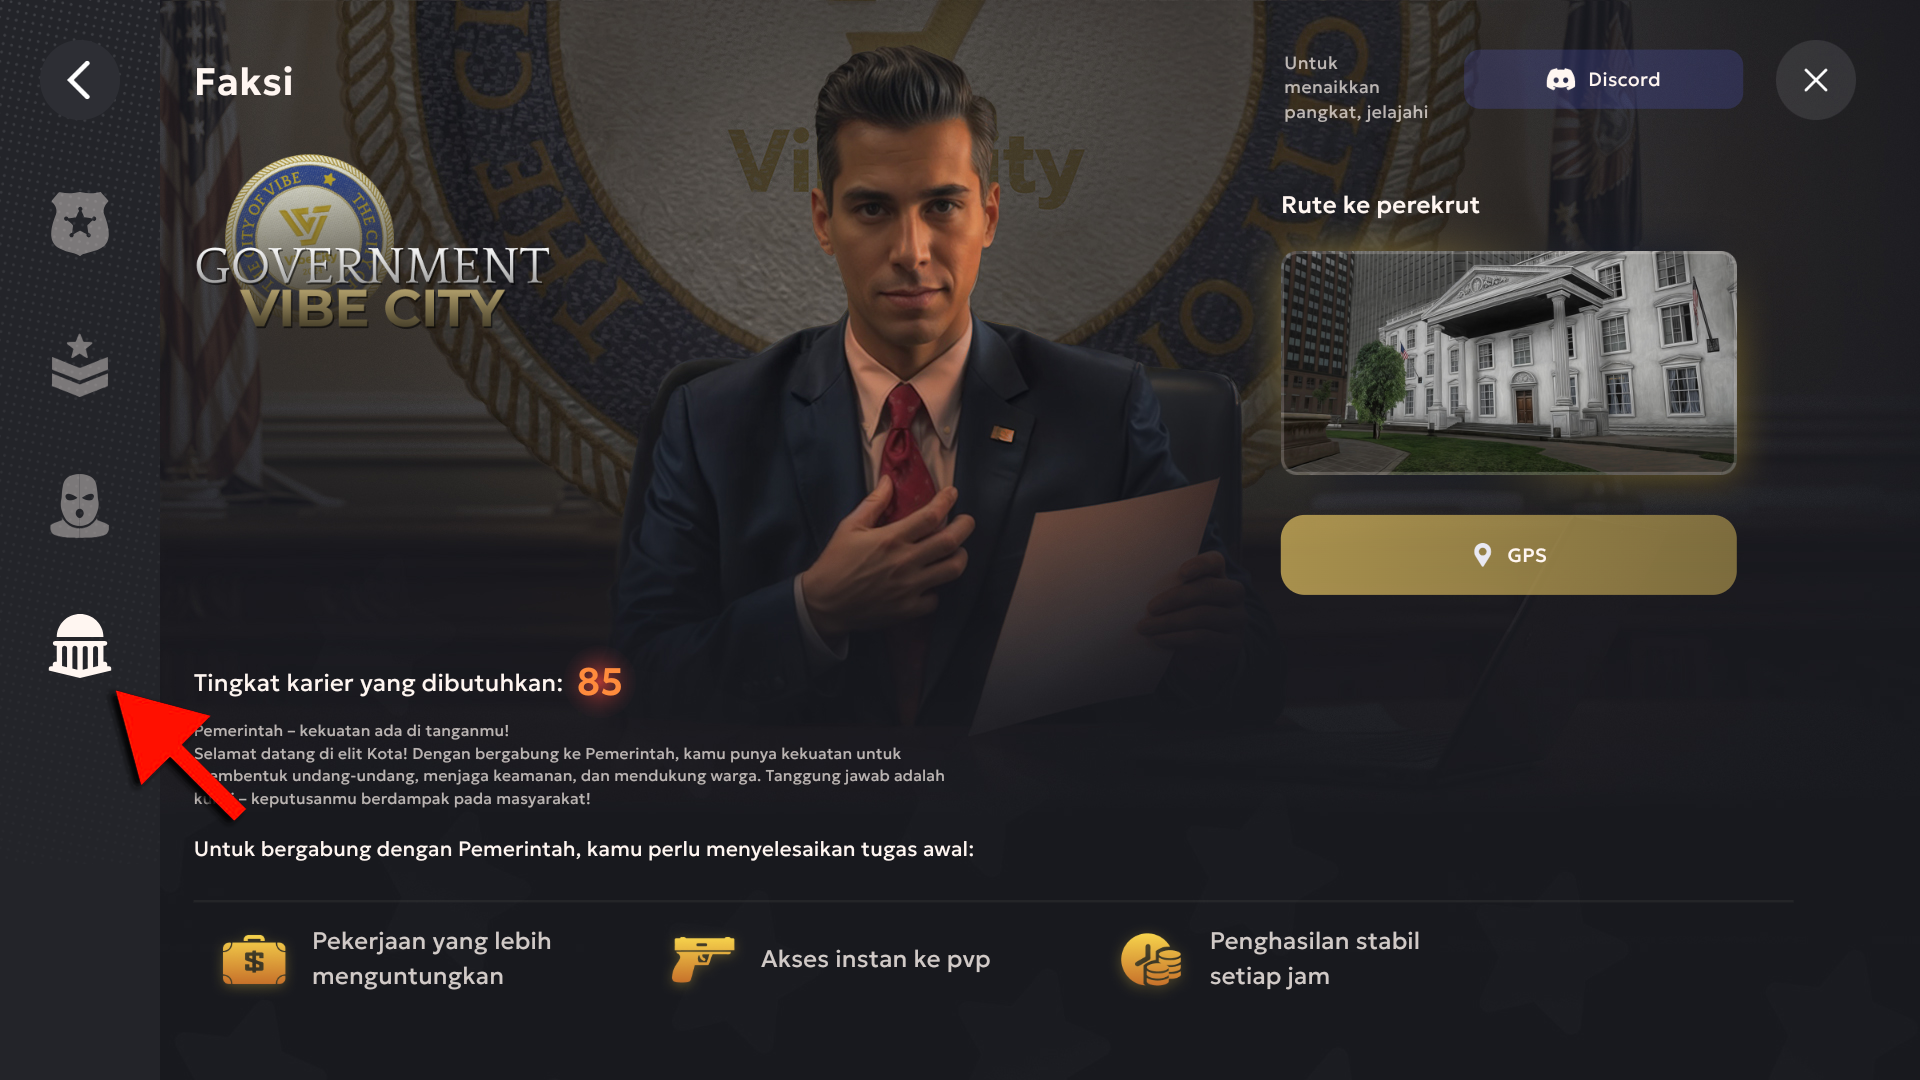The height and width of the screenshot is (1080, 1920).
Task: Set the GPS route to recruiter
Action: pyautogui.click(x=1508, y=555)
